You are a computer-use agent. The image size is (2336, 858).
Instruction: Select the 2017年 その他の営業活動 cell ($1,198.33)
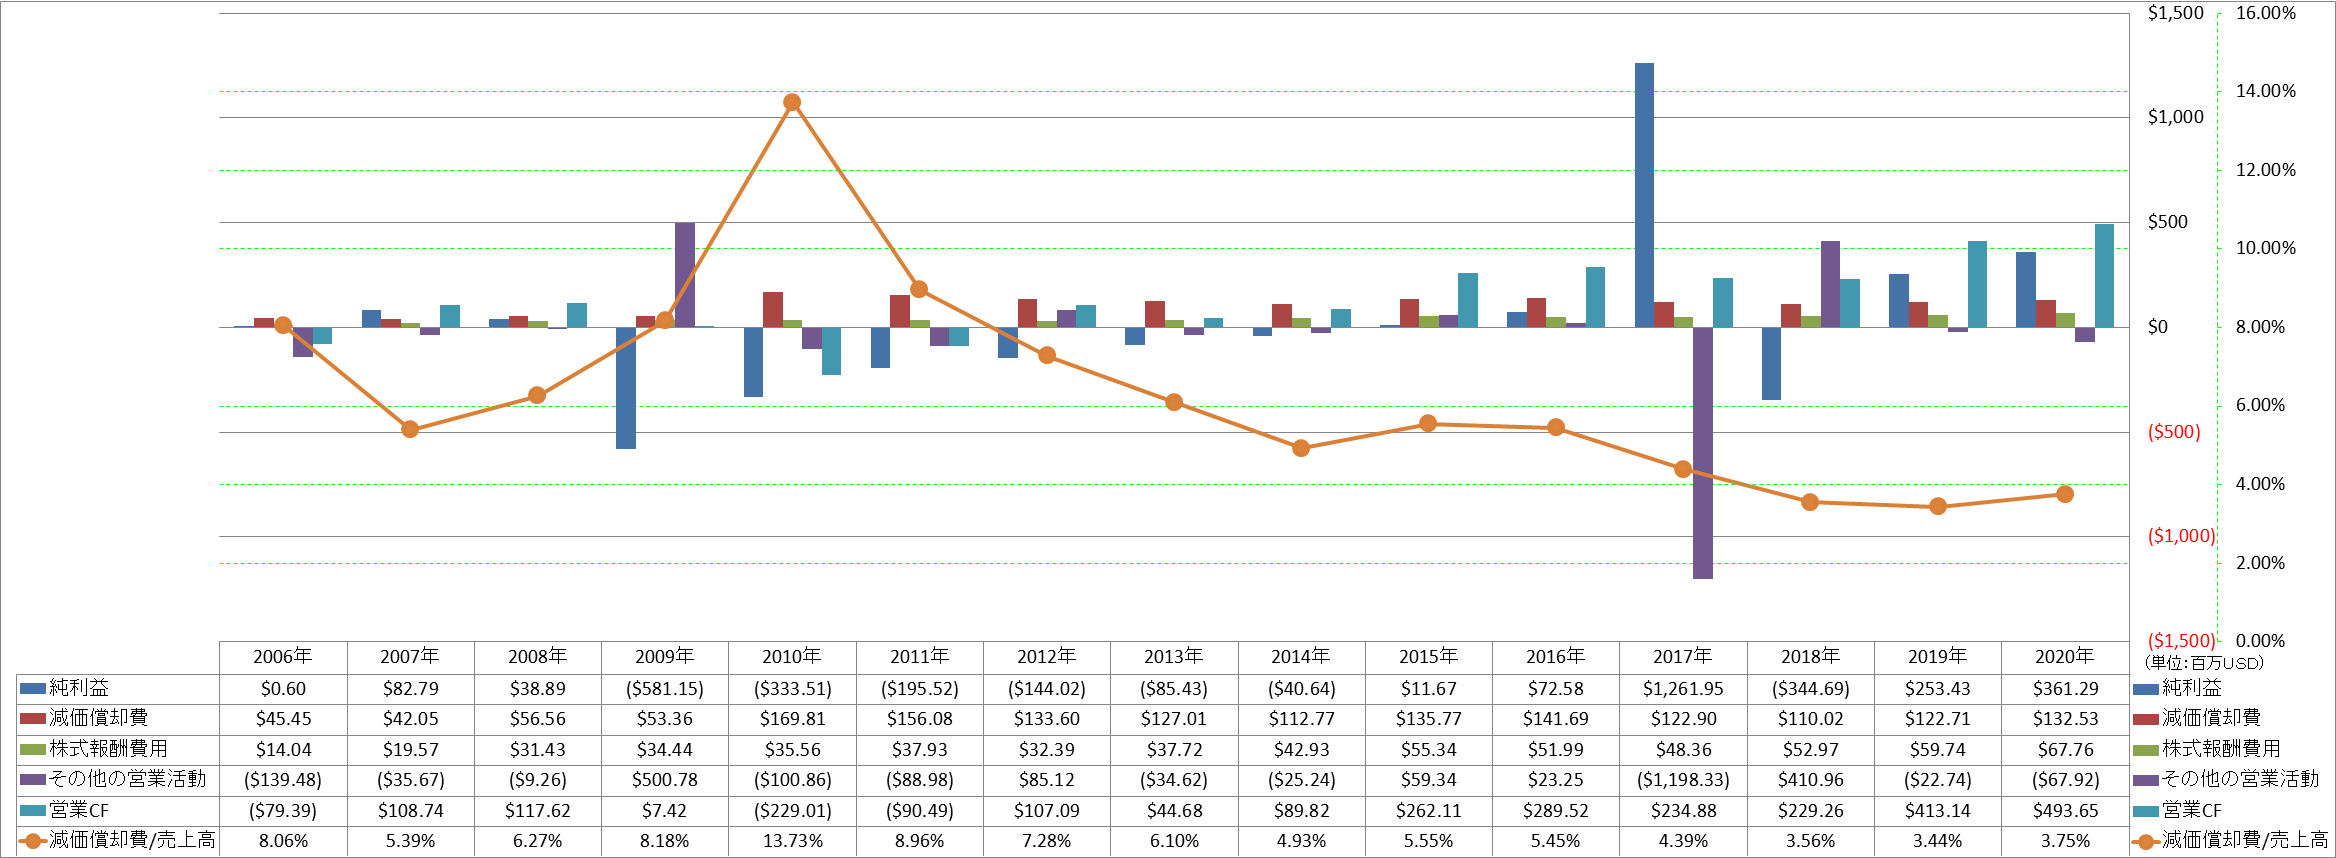tap(1683, 780)
